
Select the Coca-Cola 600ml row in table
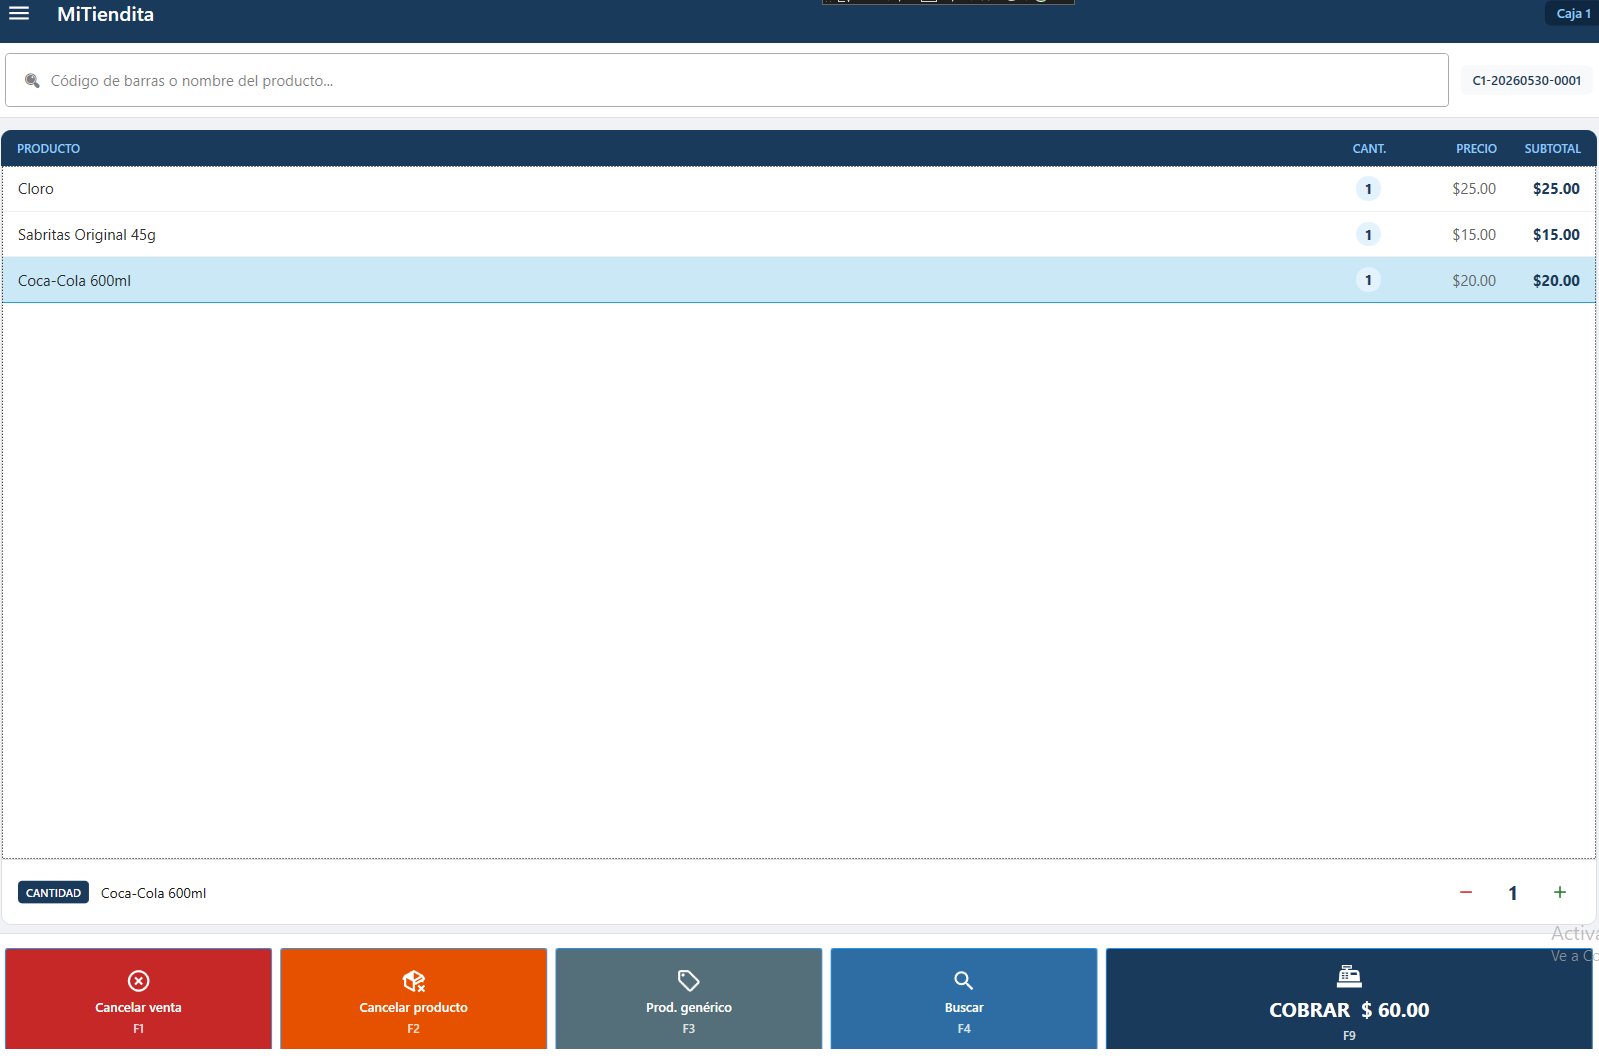pyautogui.click(x=798, y=280)
